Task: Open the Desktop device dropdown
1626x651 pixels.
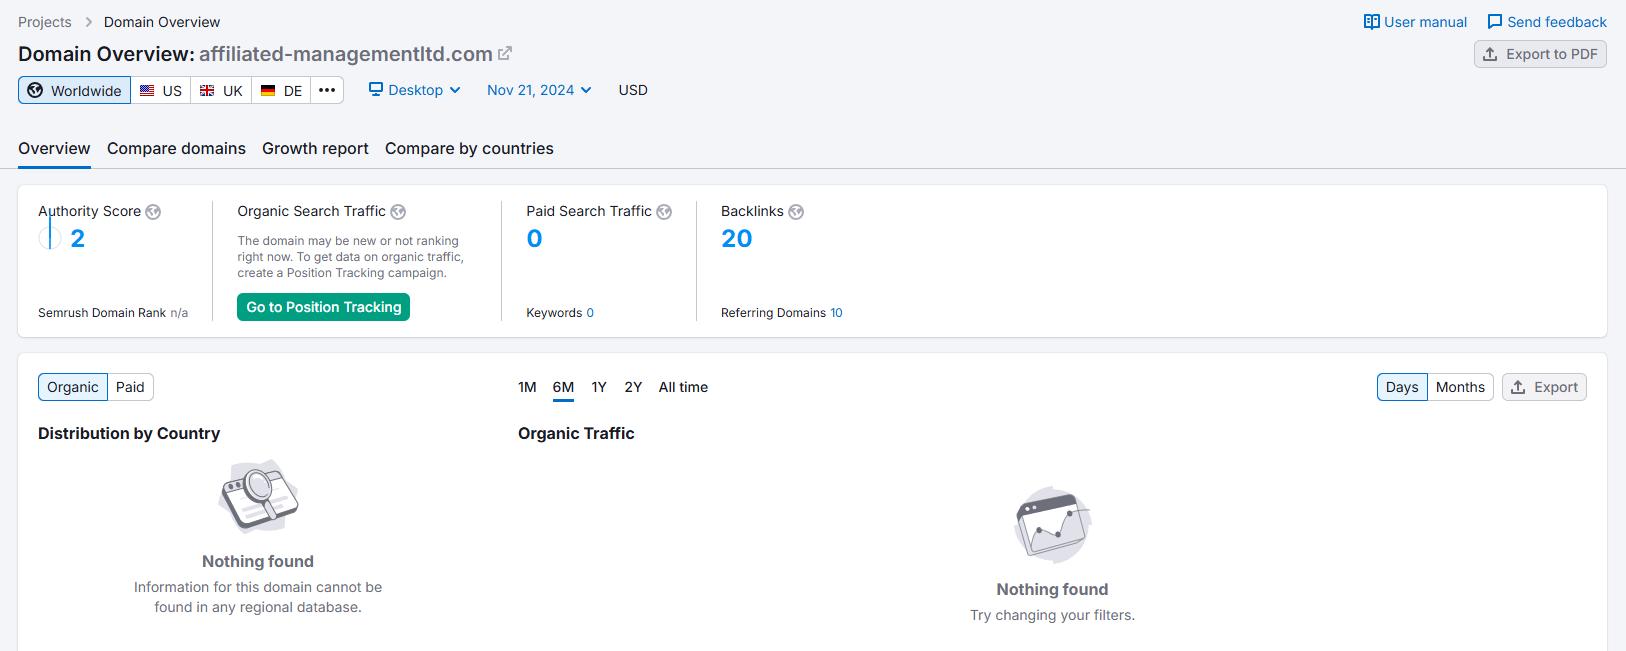Action: [414, 90]
